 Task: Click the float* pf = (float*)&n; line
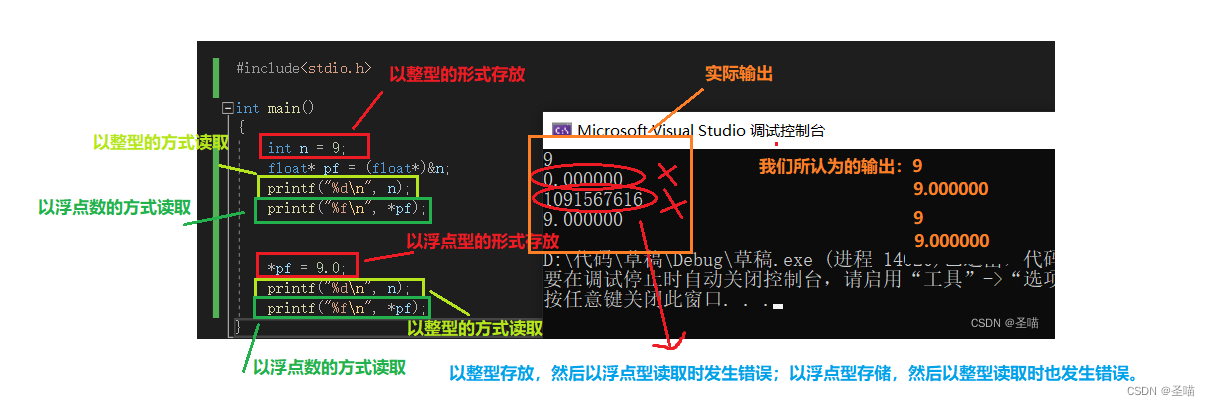tap(358, 167)
